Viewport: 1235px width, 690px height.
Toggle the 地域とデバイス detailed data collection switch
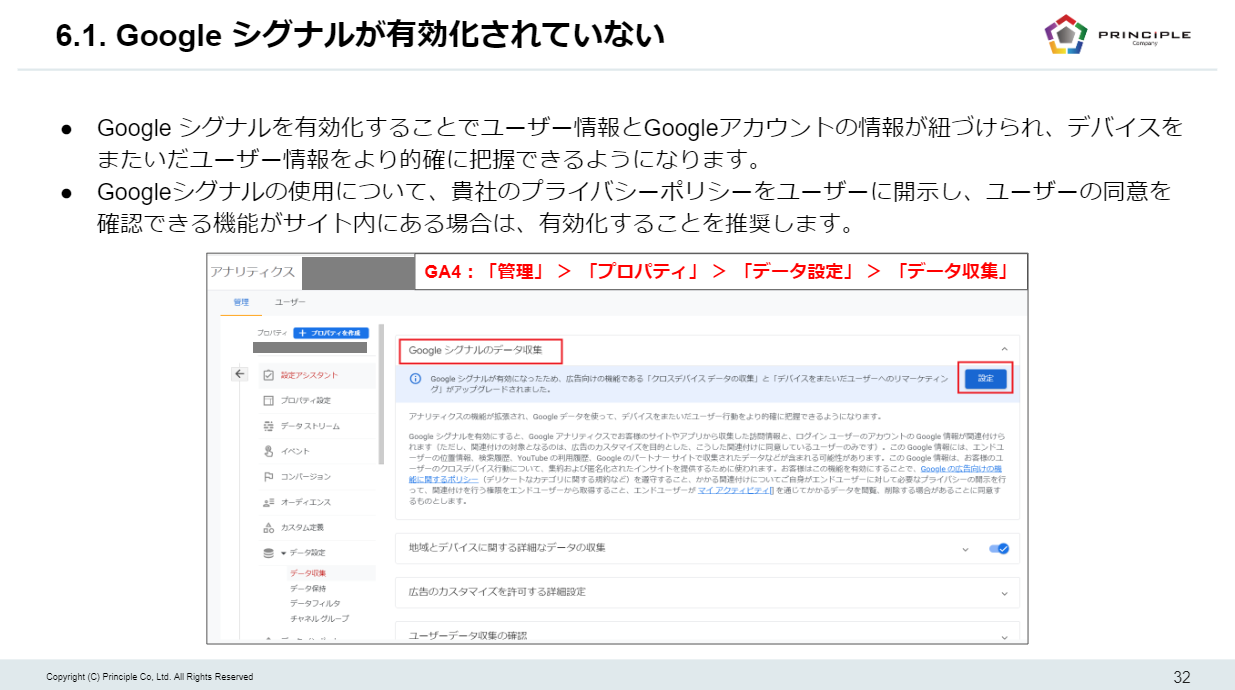[x=998, y=548]
